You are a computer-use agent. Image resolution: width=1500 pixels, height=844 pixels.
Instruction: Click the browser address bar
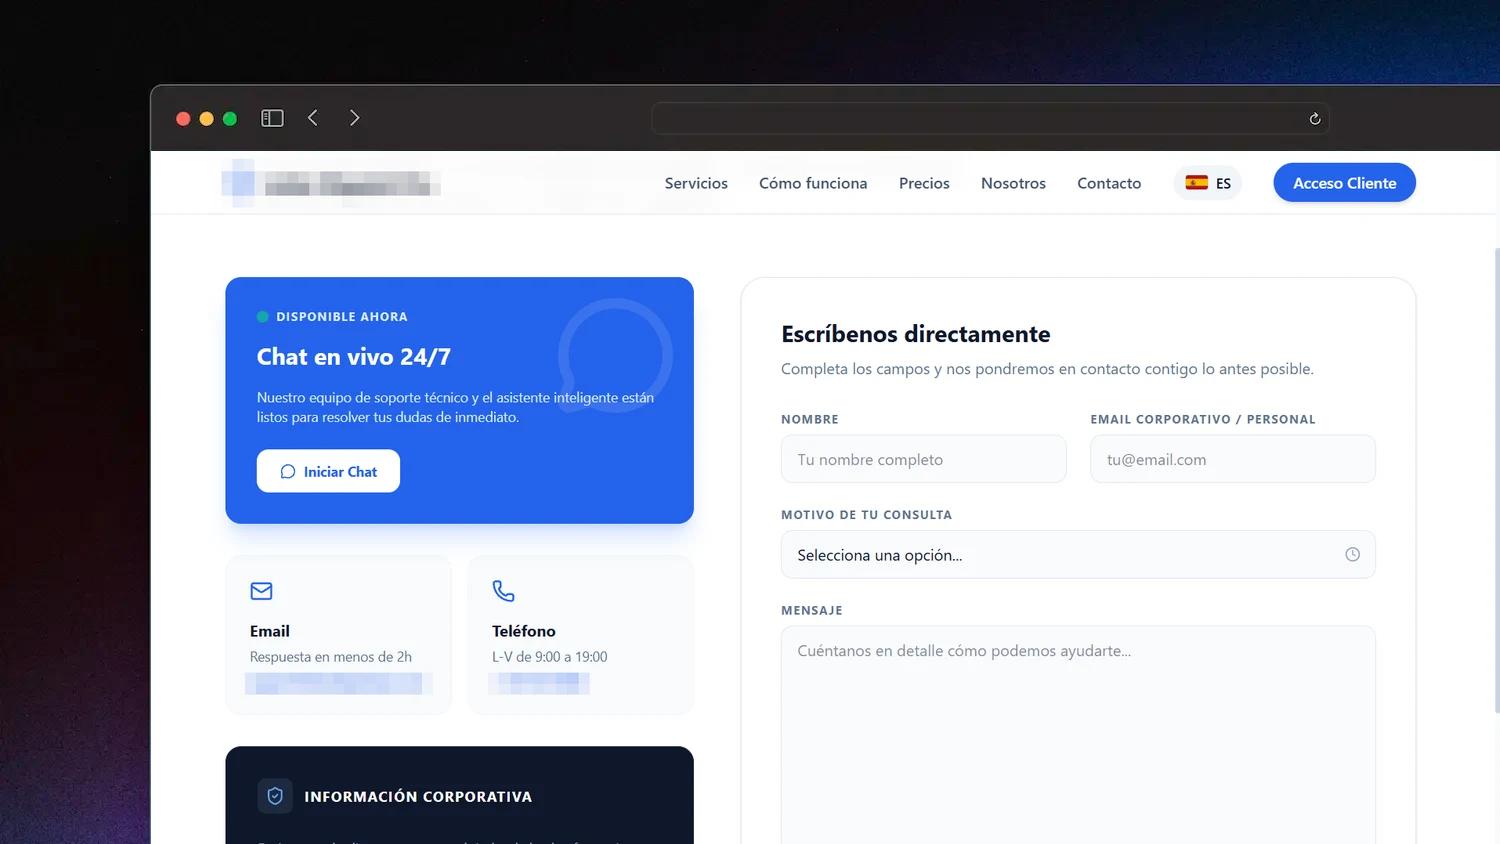coord(990,118)
